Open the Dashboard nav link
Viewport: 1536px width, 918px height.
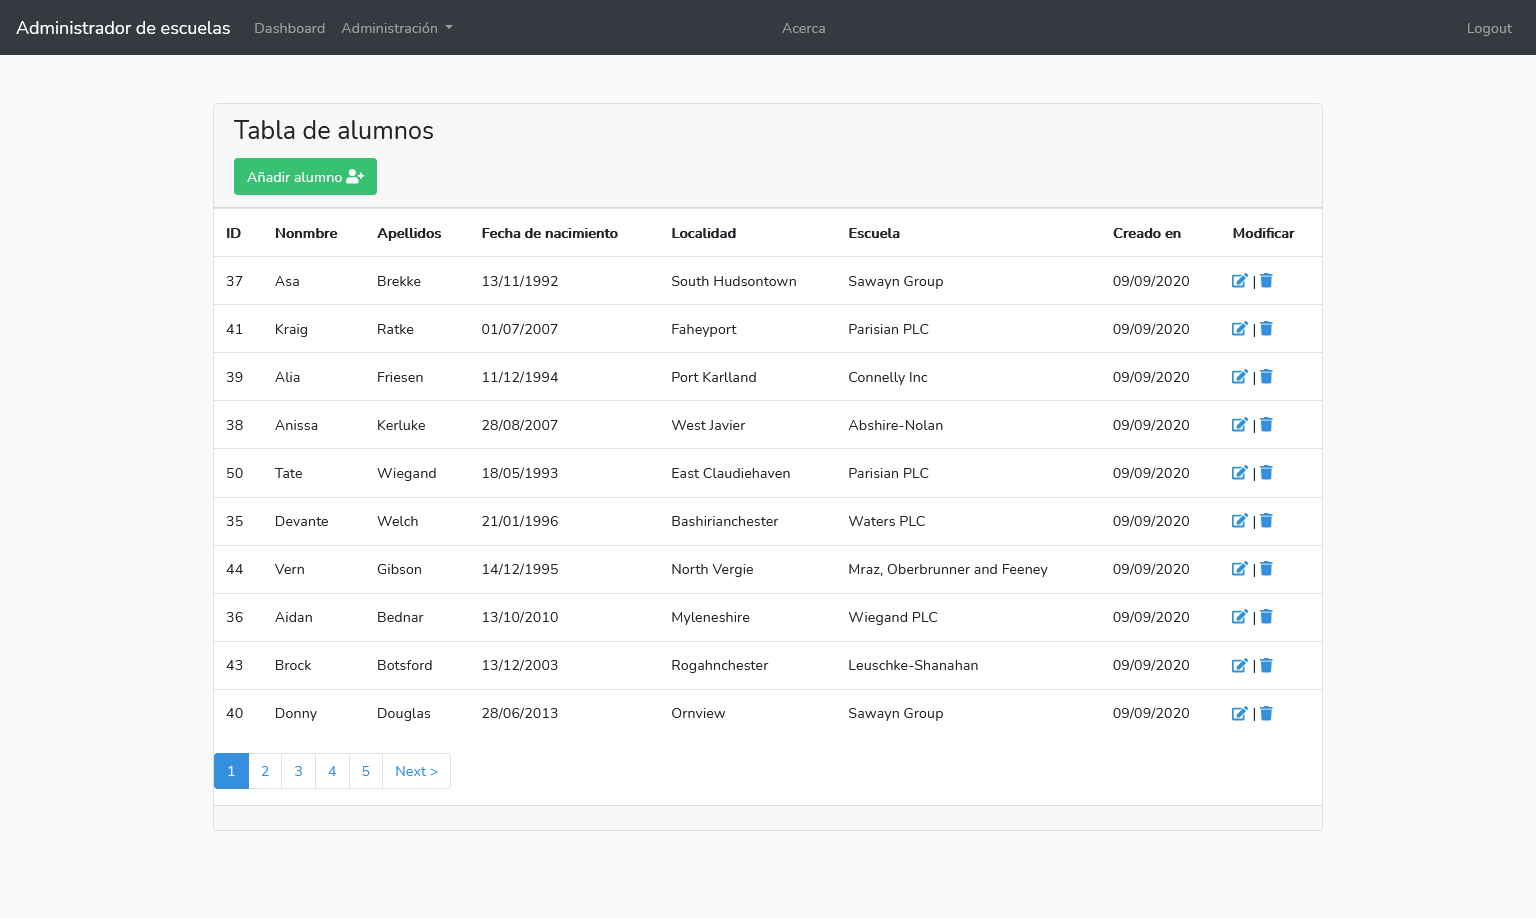[x=289, y=28]
